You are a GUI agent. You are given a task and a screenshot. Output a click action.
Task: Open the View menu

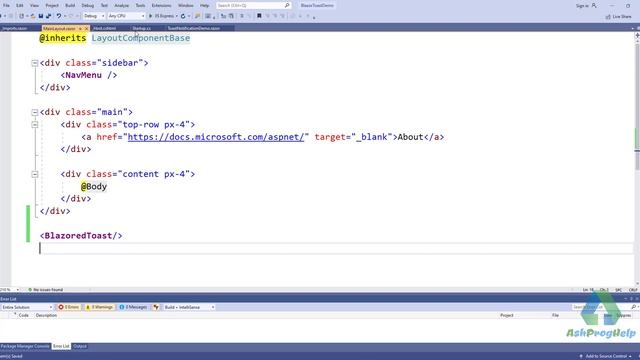coord(34,5)
